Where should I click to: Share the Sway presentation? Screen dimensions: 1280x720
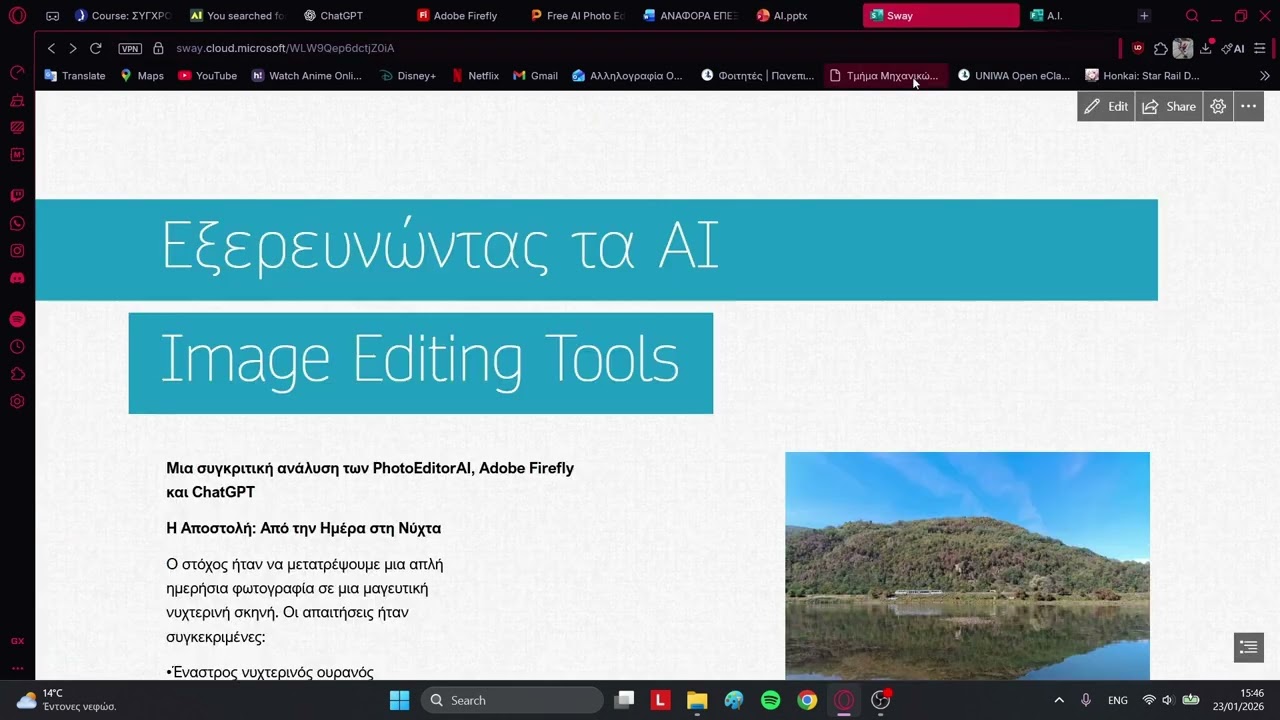coord(1169,107)
